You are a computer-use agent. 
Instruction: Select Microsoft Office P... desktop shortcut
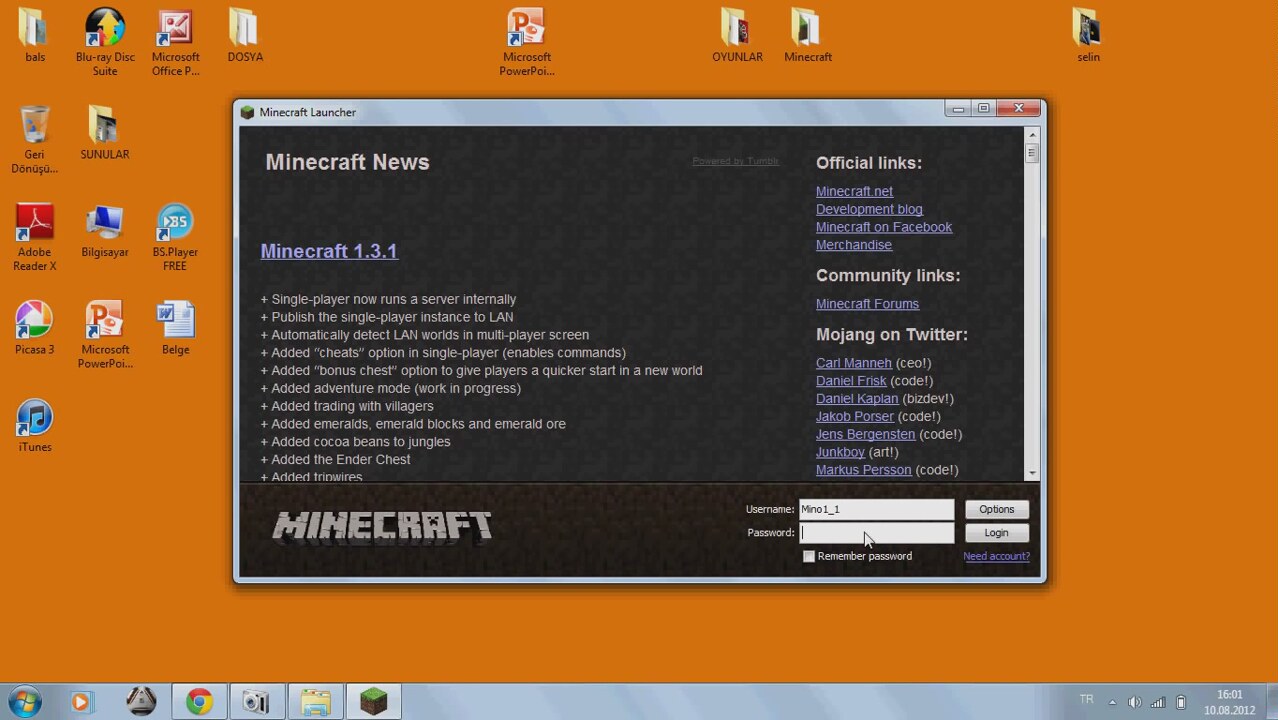175,42
